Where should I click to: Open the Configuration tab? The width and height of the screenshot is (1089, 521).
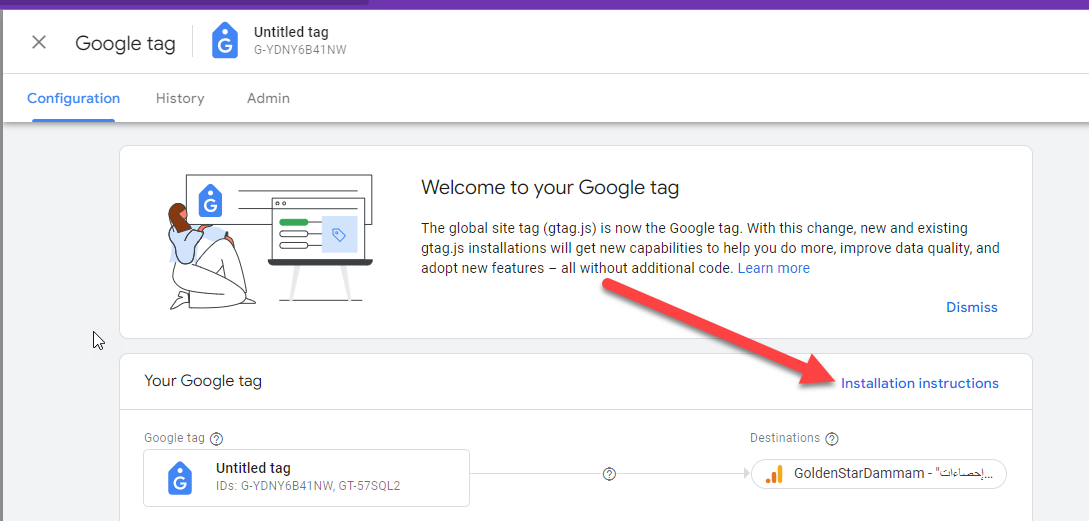(74, 99)
